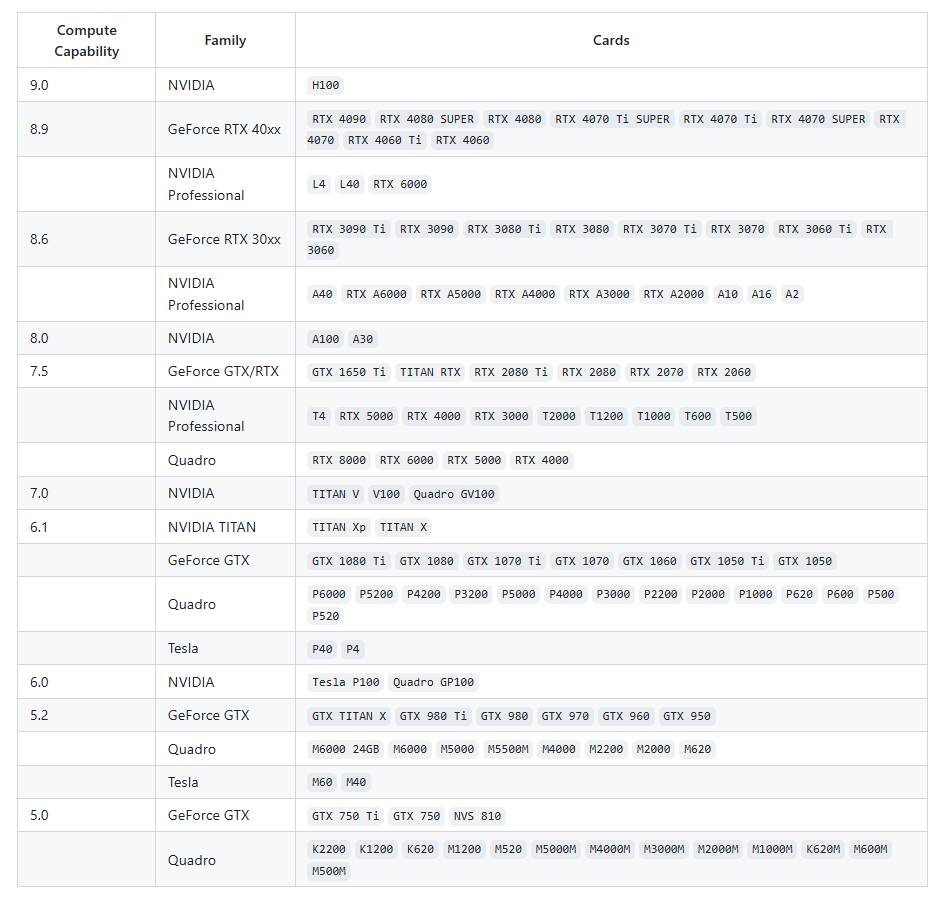
Task: Select the M6000 24GB tag
Action: (x=346, y=749)
